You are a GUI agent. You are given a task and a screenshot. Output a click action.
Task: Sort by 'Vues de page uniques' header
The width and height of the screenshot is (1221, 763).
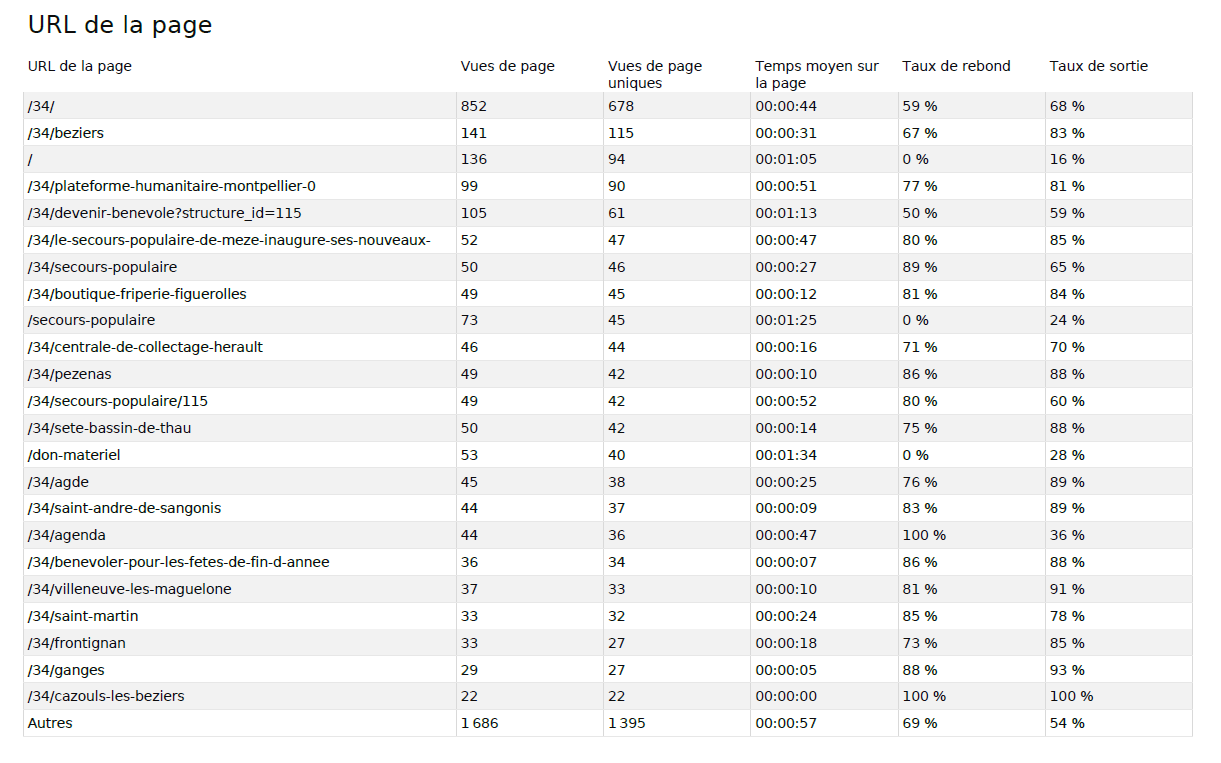655,74
